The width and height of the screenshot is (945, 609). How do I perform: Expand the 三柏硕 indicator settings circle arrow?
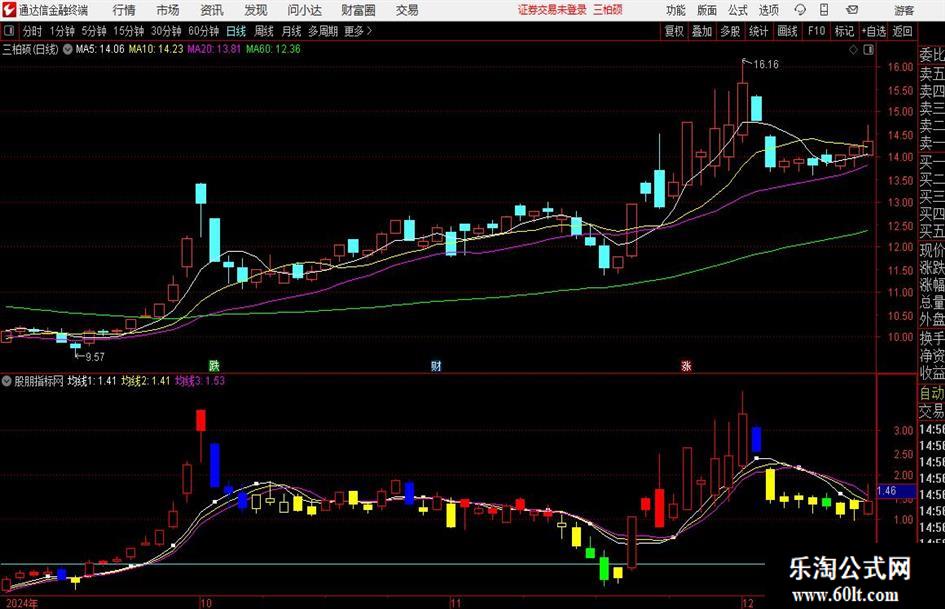tap(68, 49)
